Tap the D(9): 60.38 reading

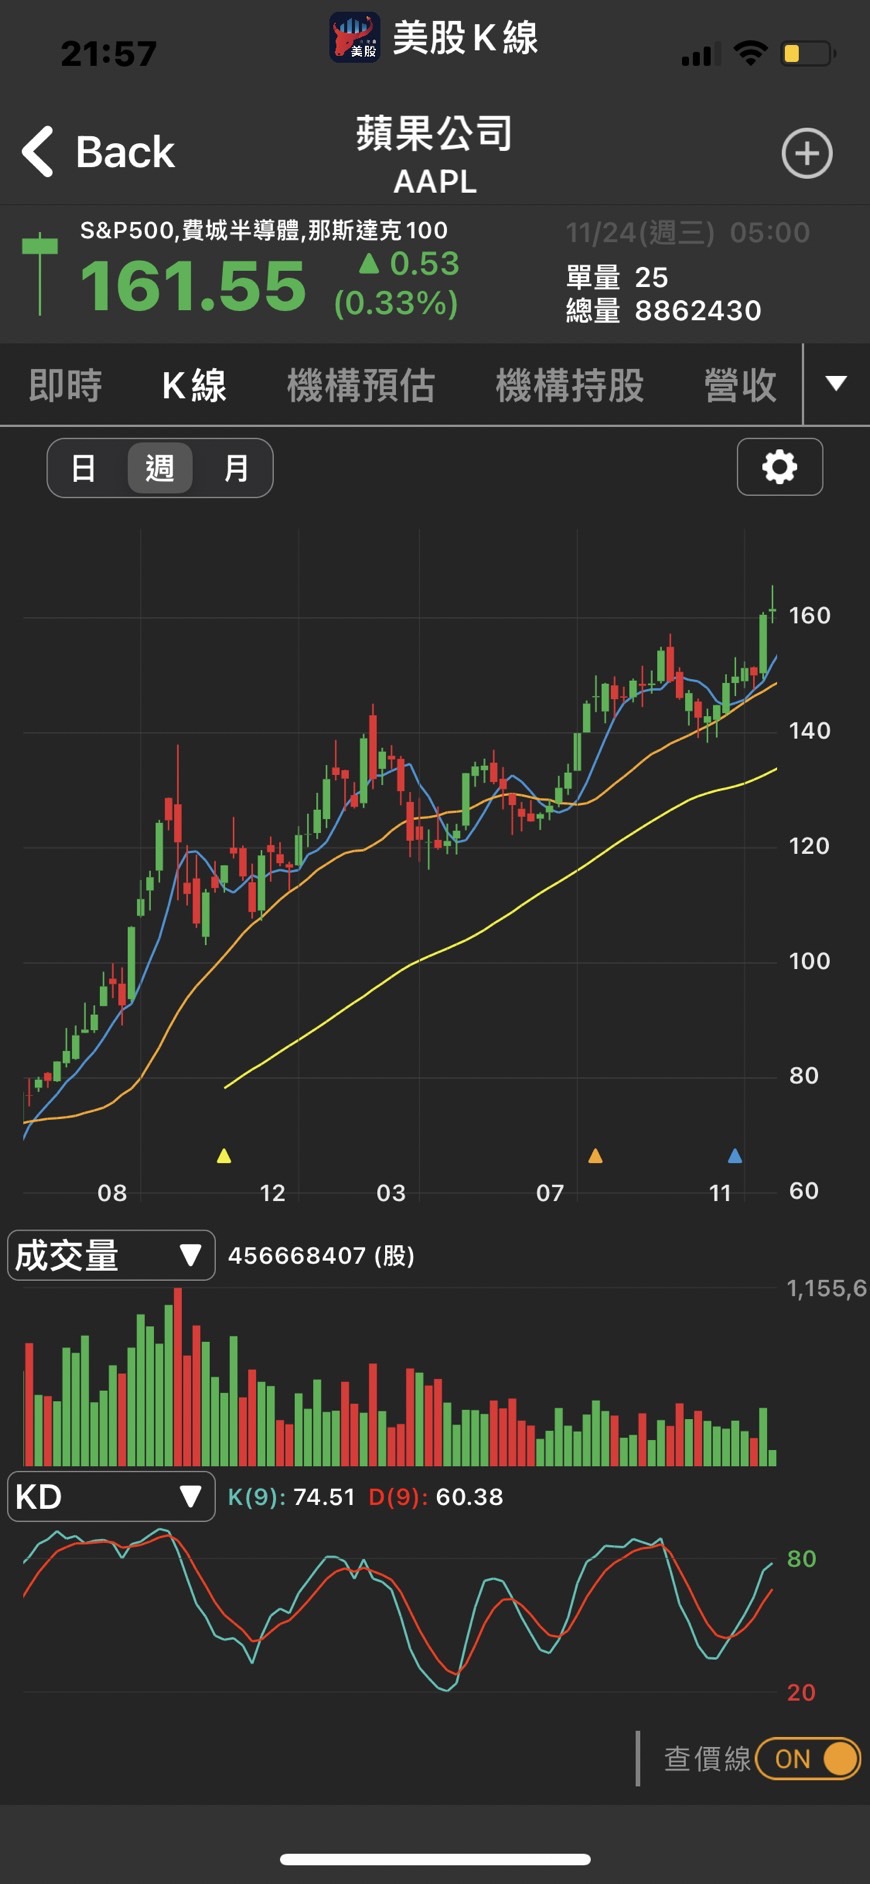point(436,1497)
